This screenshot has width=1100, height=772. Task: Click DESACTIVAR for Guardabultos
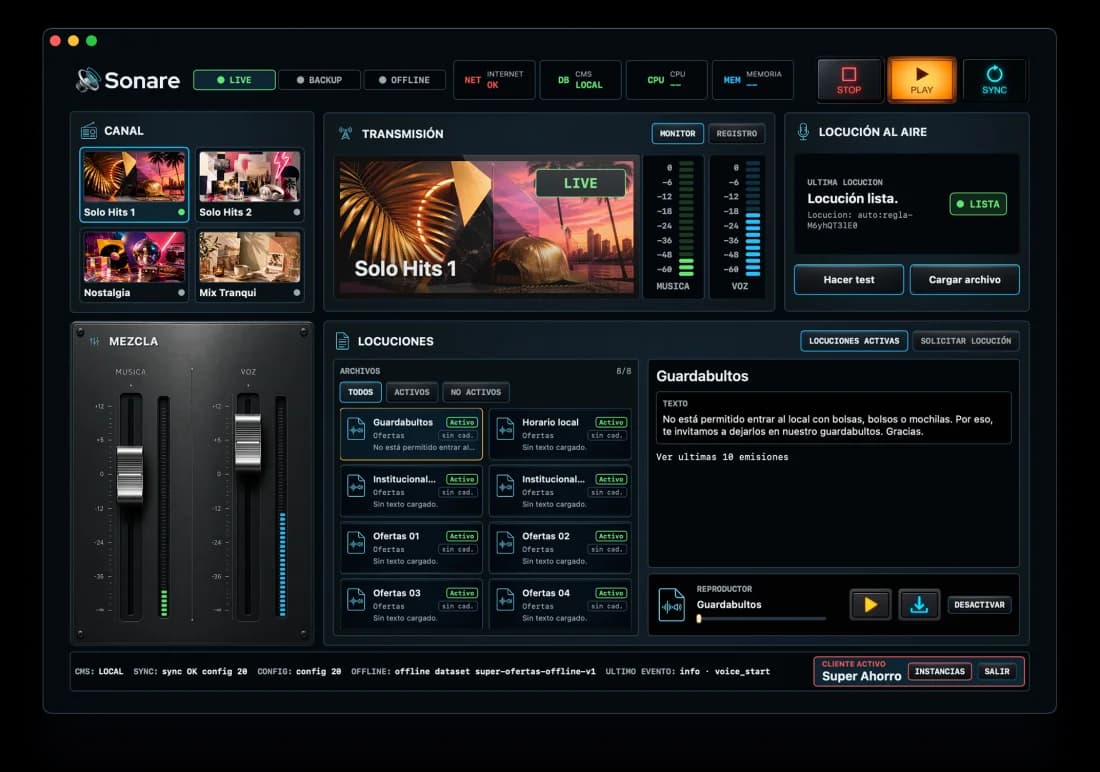tap(979, 604)
